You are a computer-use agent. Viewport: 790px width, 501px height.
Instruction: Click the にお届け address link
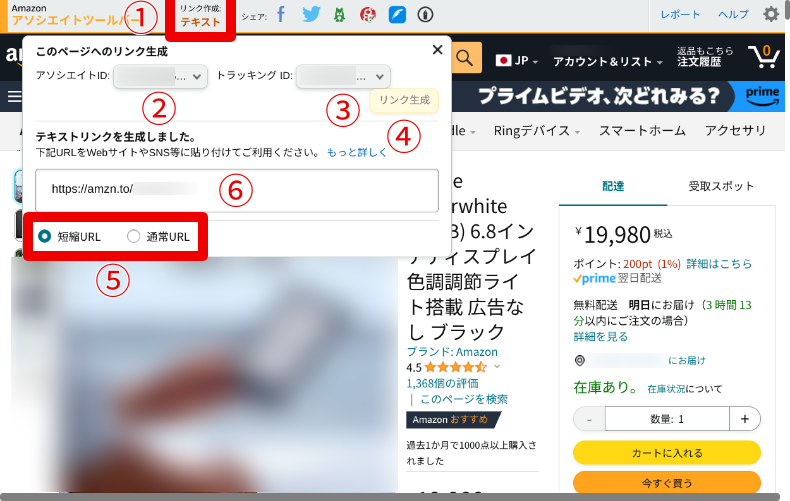(x=687, y=360)
